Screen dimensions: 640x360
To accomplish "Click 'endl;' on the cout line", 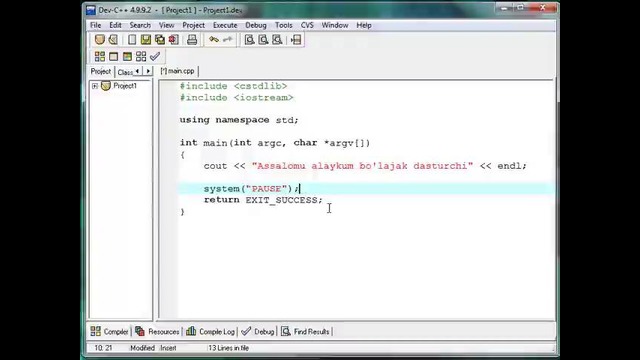I will click(x=512, y=166).
